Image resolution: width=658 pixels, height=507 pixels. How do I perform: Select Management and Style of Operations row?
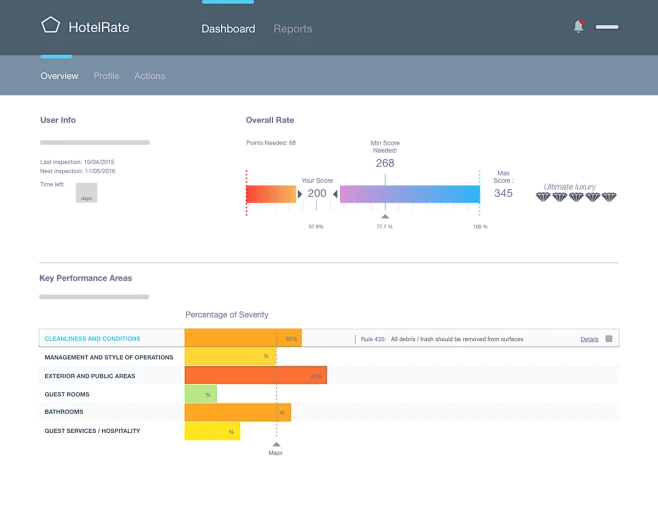109,357
